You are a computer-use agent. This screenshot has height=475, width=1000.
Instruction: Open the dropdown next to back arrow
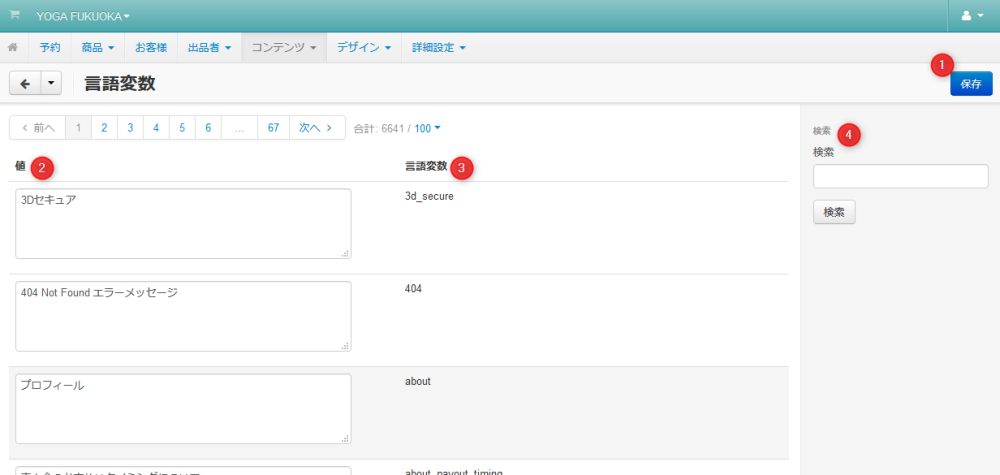pos(51,84)
